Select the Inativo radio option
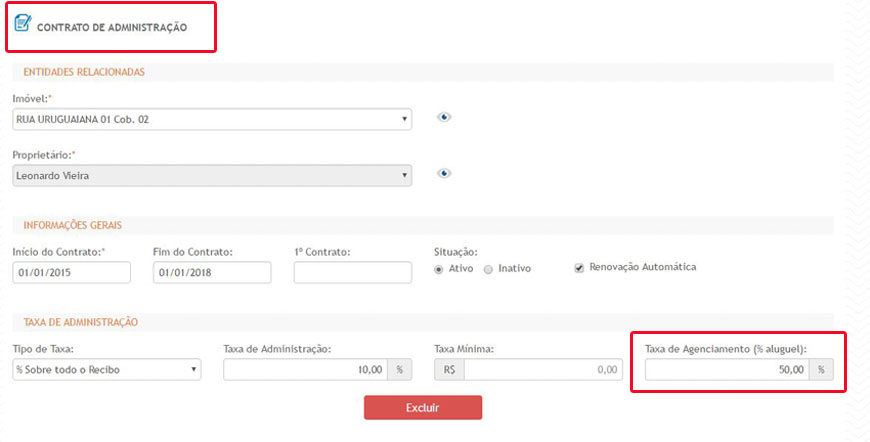The image size is (870, 442). click(x=488, y=269)
